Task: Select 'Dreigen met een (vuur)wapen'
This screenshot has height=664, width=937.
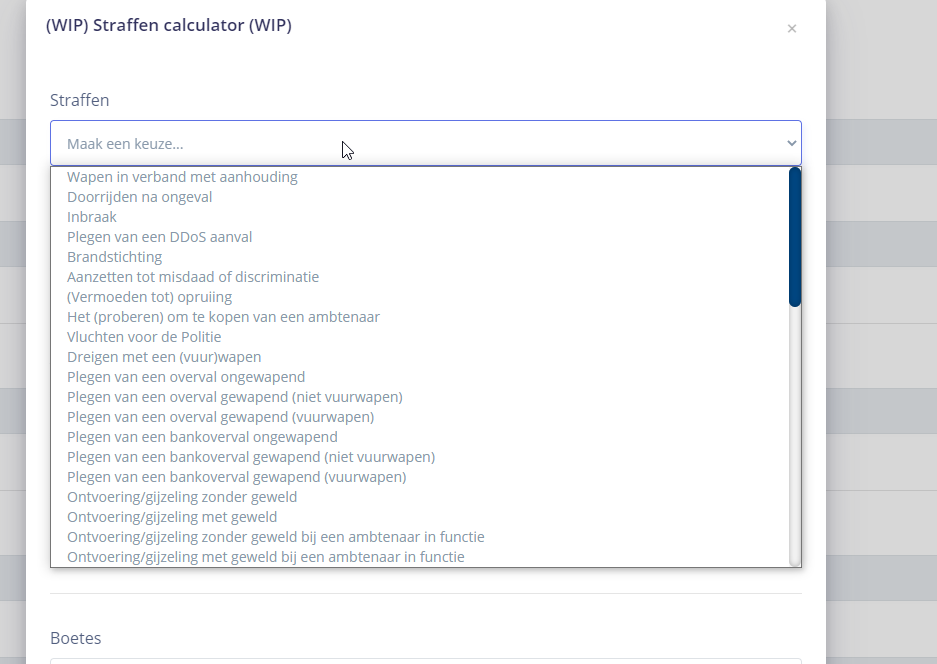Action: click(164, 357)
